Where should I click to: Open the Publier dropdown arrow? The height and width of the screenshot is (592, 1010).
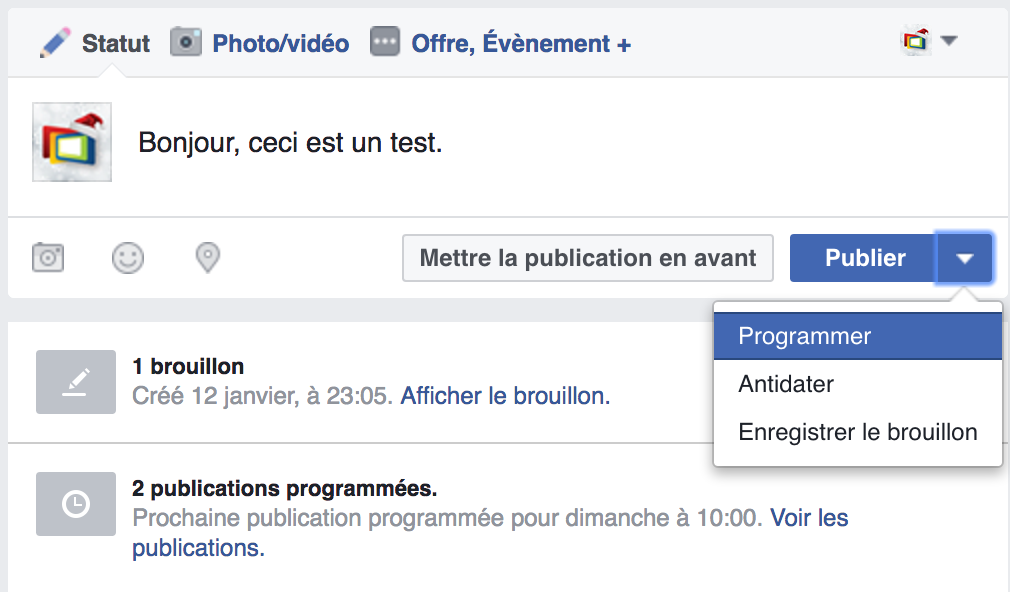pyautogui.click(x=964, y=257)
